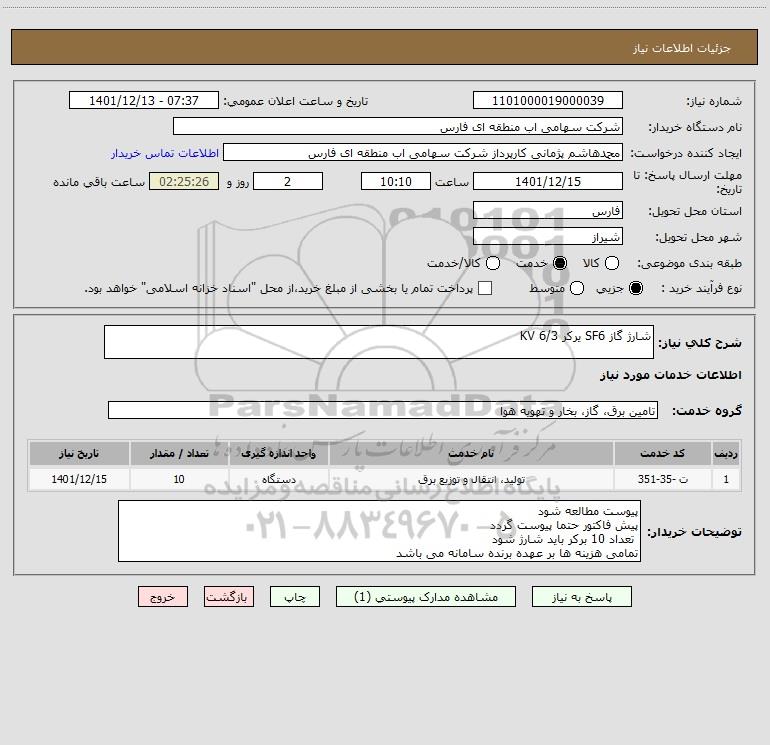Click the buyer organization name field
This screenshot has height=745, width=770.
coord(398,126)
